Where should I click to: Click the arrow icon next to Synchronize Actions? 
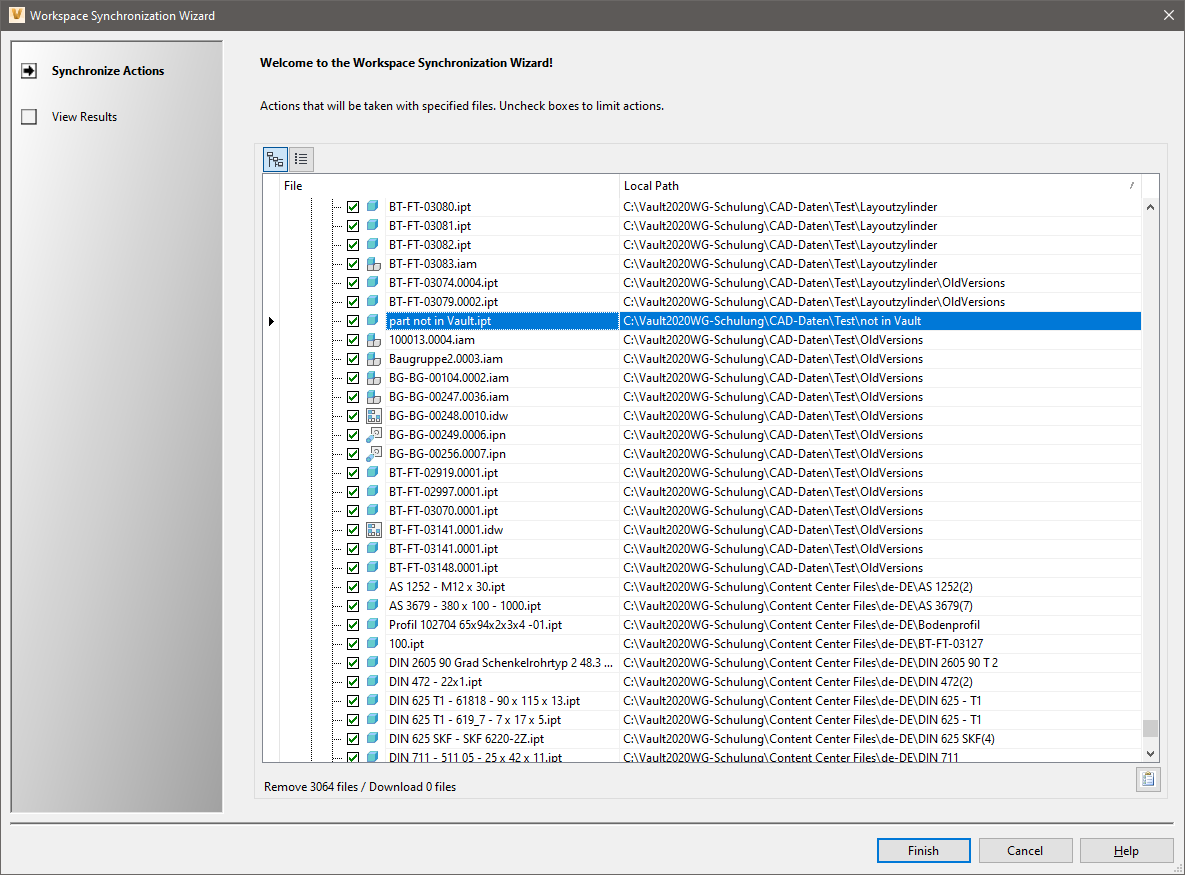click(29, 70)
